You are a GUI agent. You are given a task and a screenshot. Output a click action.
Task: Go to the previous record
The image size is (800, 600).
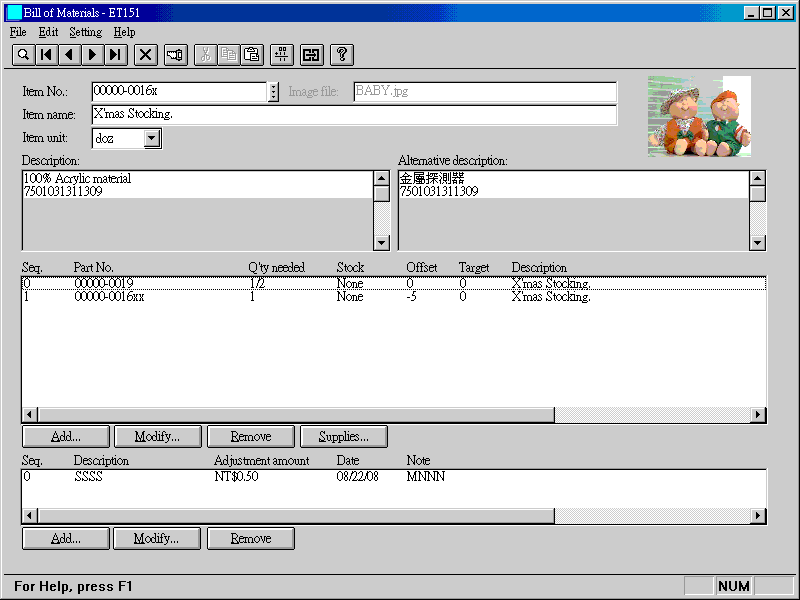click(x=69, y=55)
